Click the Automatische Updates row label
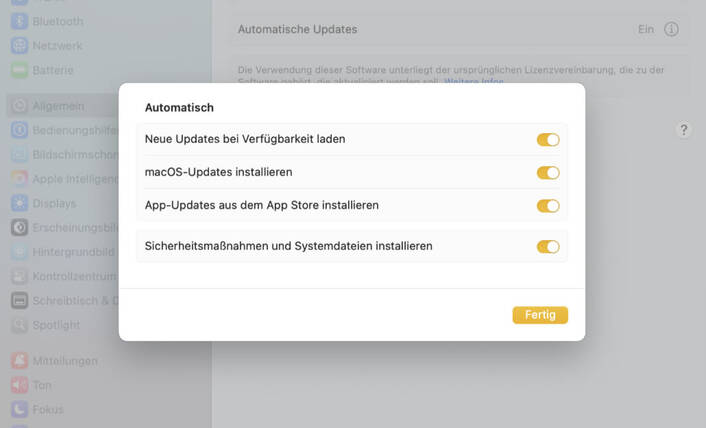The width and height of the screenshot is (706, 428). [x=298, y=29]
